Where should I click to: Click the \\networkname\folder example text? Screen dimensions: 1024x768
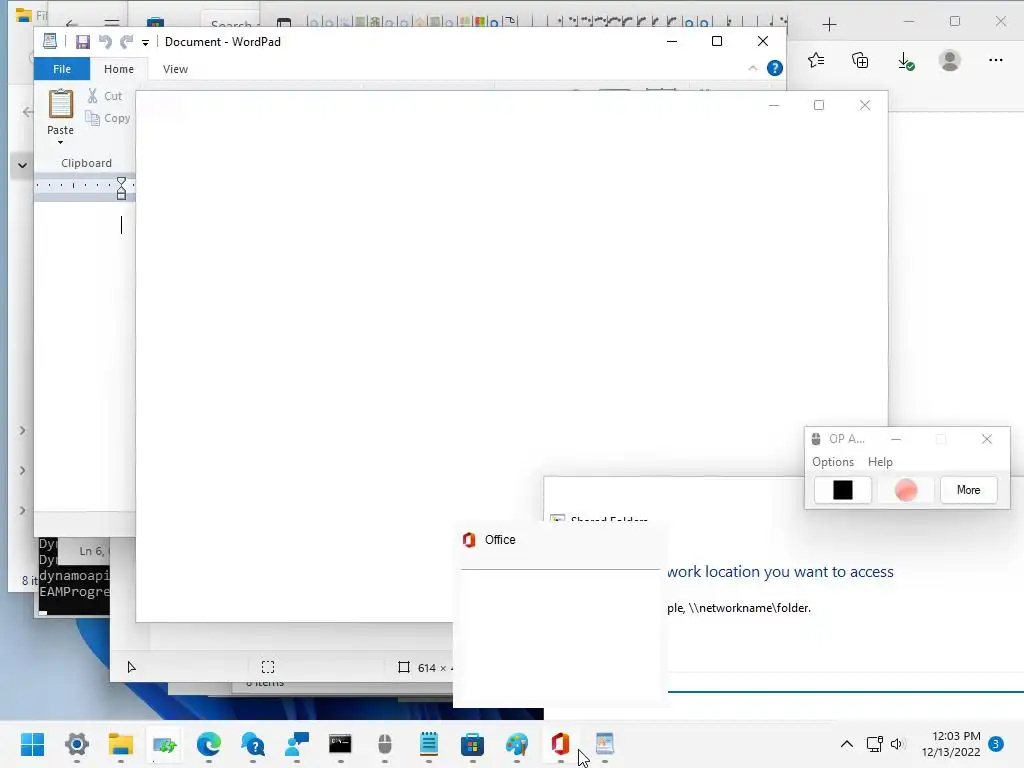pos(750,608)
